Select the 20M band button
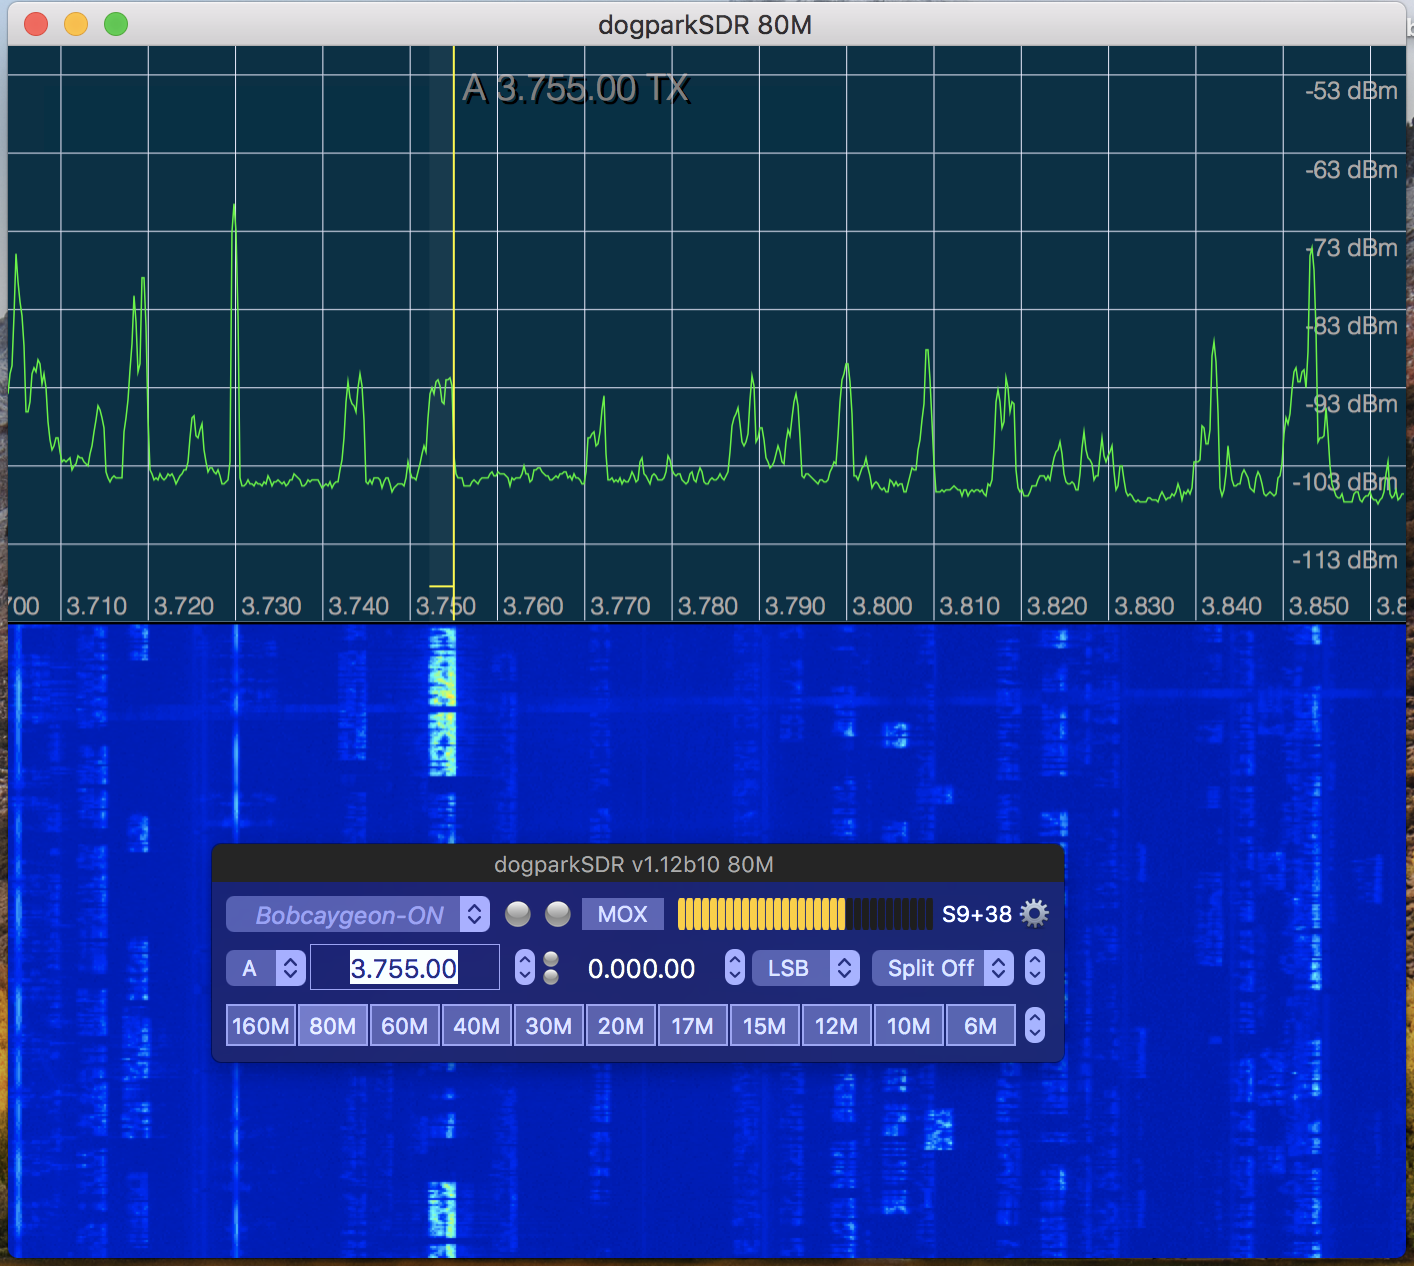The image size is (1414, 1266). [x=621, y=1026]
